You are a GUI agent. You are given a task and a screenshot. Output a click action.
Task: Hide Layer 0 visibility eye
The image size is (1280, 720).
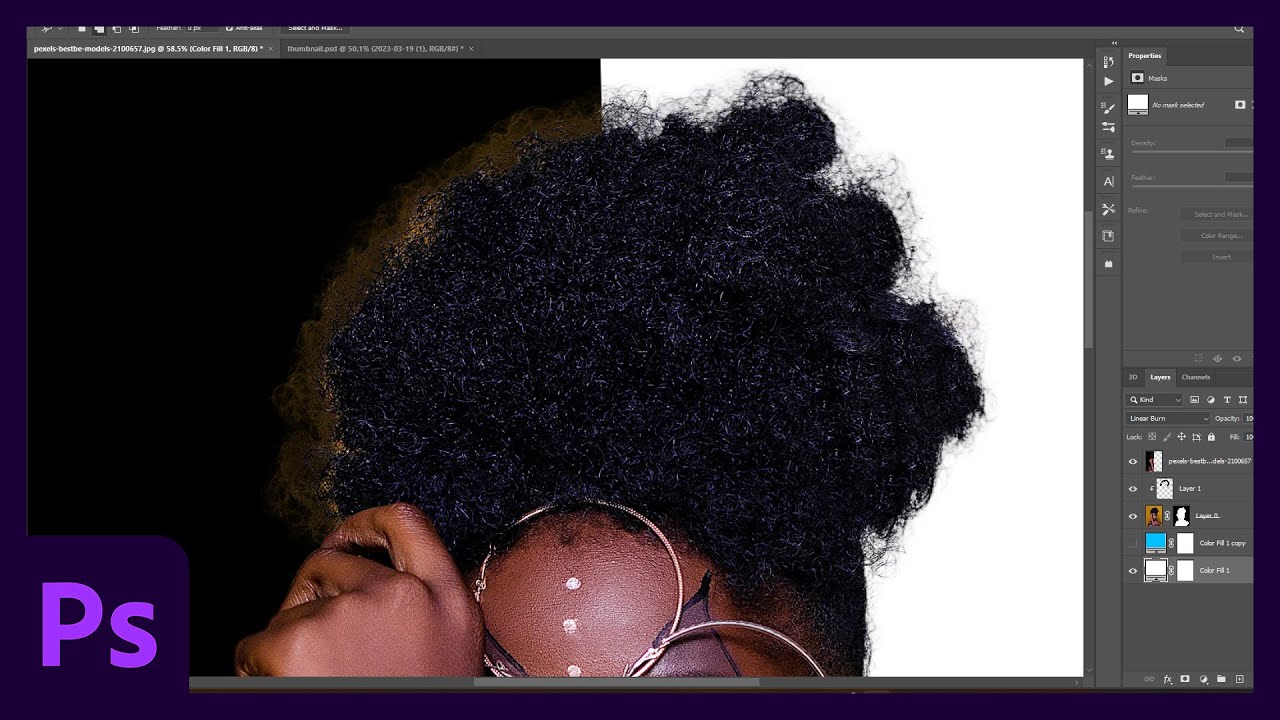click(x=1133, y=516)
